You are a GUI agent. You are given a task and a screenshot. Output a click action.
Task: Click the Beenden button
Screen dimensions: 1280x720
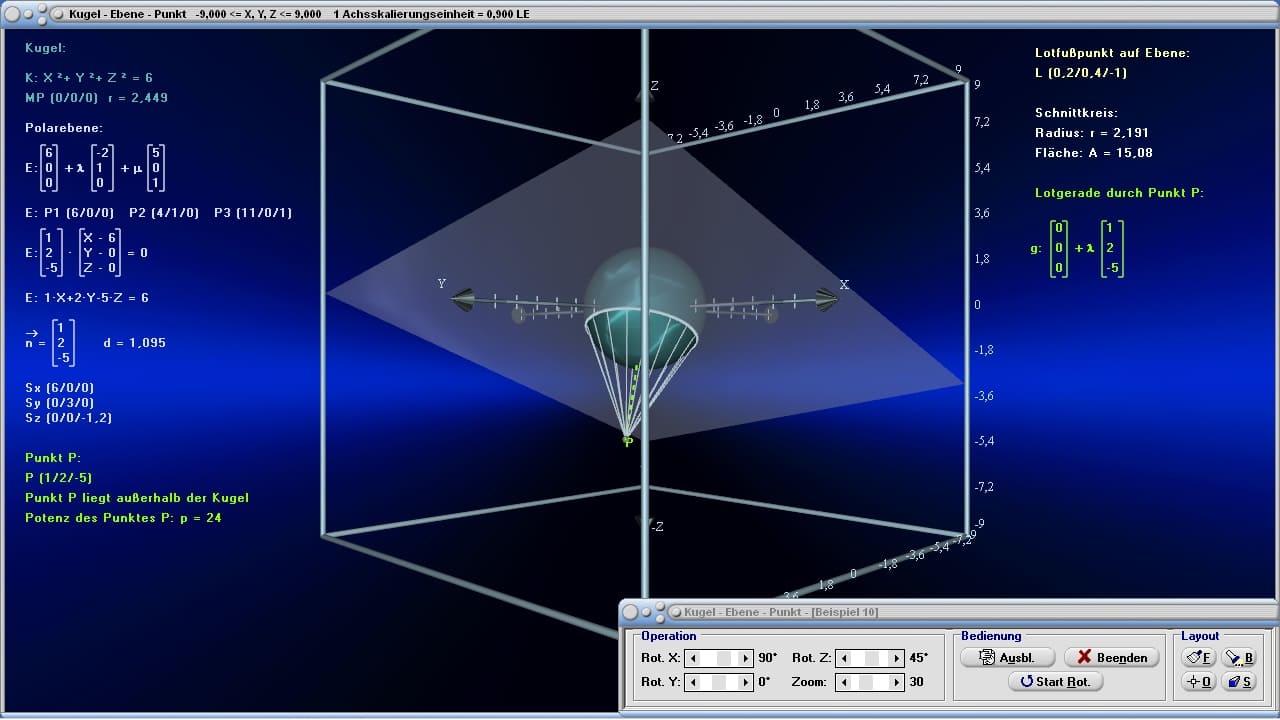pos(1112,657)
